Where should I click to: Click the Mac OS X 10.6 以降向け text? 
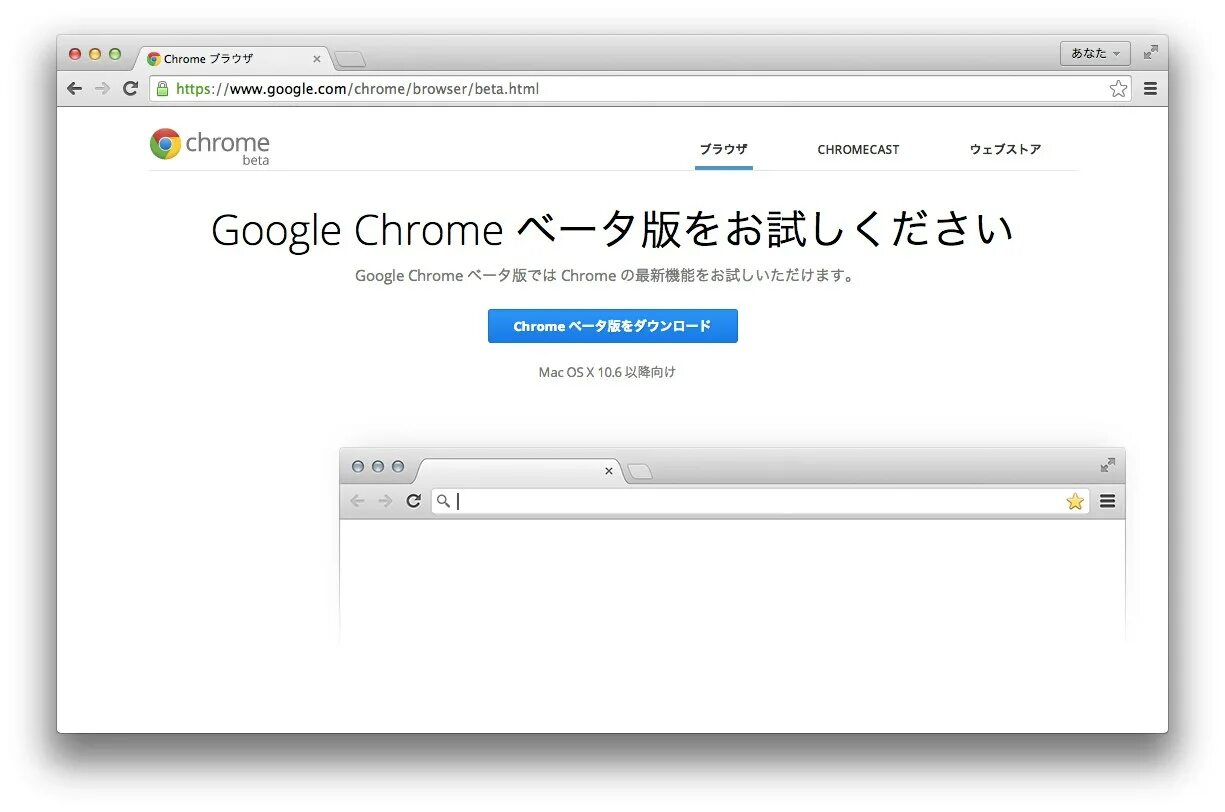[x=607, y=372]
